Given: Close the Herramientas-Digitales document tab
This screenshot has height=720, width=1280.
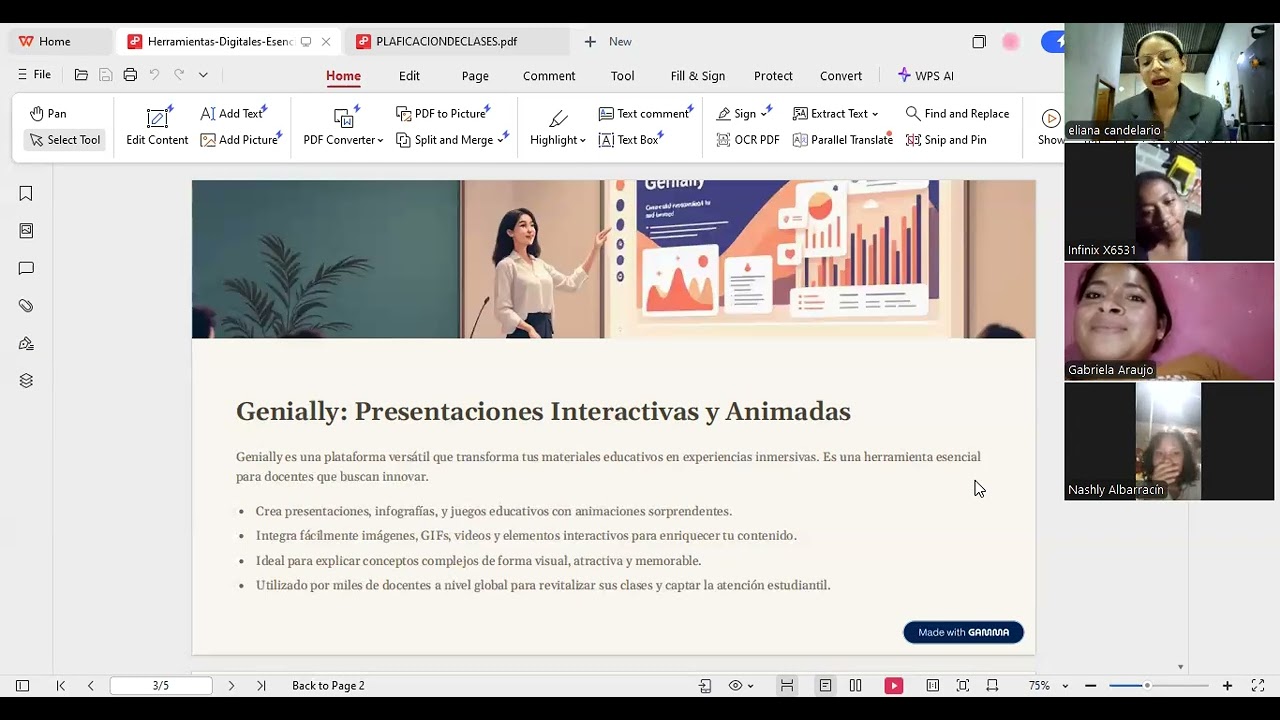Looking at the screenshot, I should pyautogui.click(x=326, y=42).
